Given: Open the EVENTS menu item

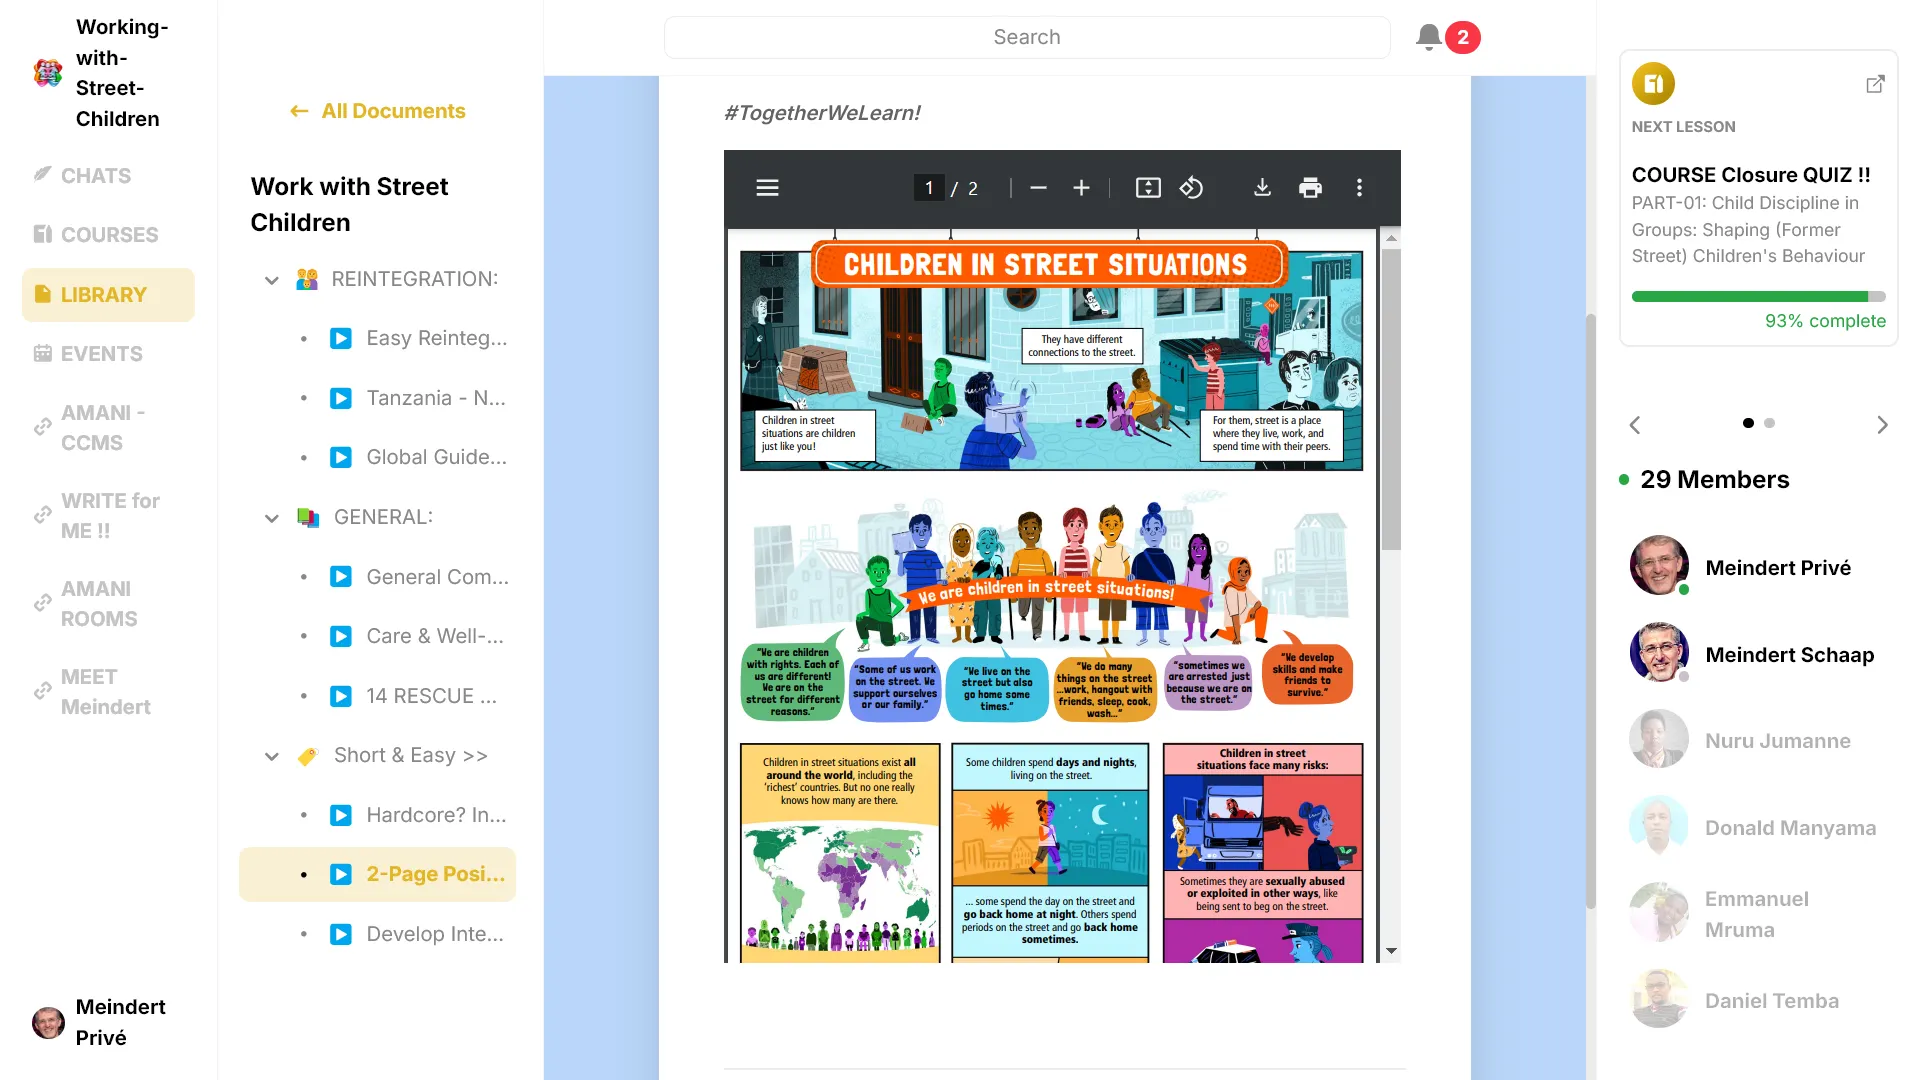Looking at the screenshot, I should coord(101,354).
